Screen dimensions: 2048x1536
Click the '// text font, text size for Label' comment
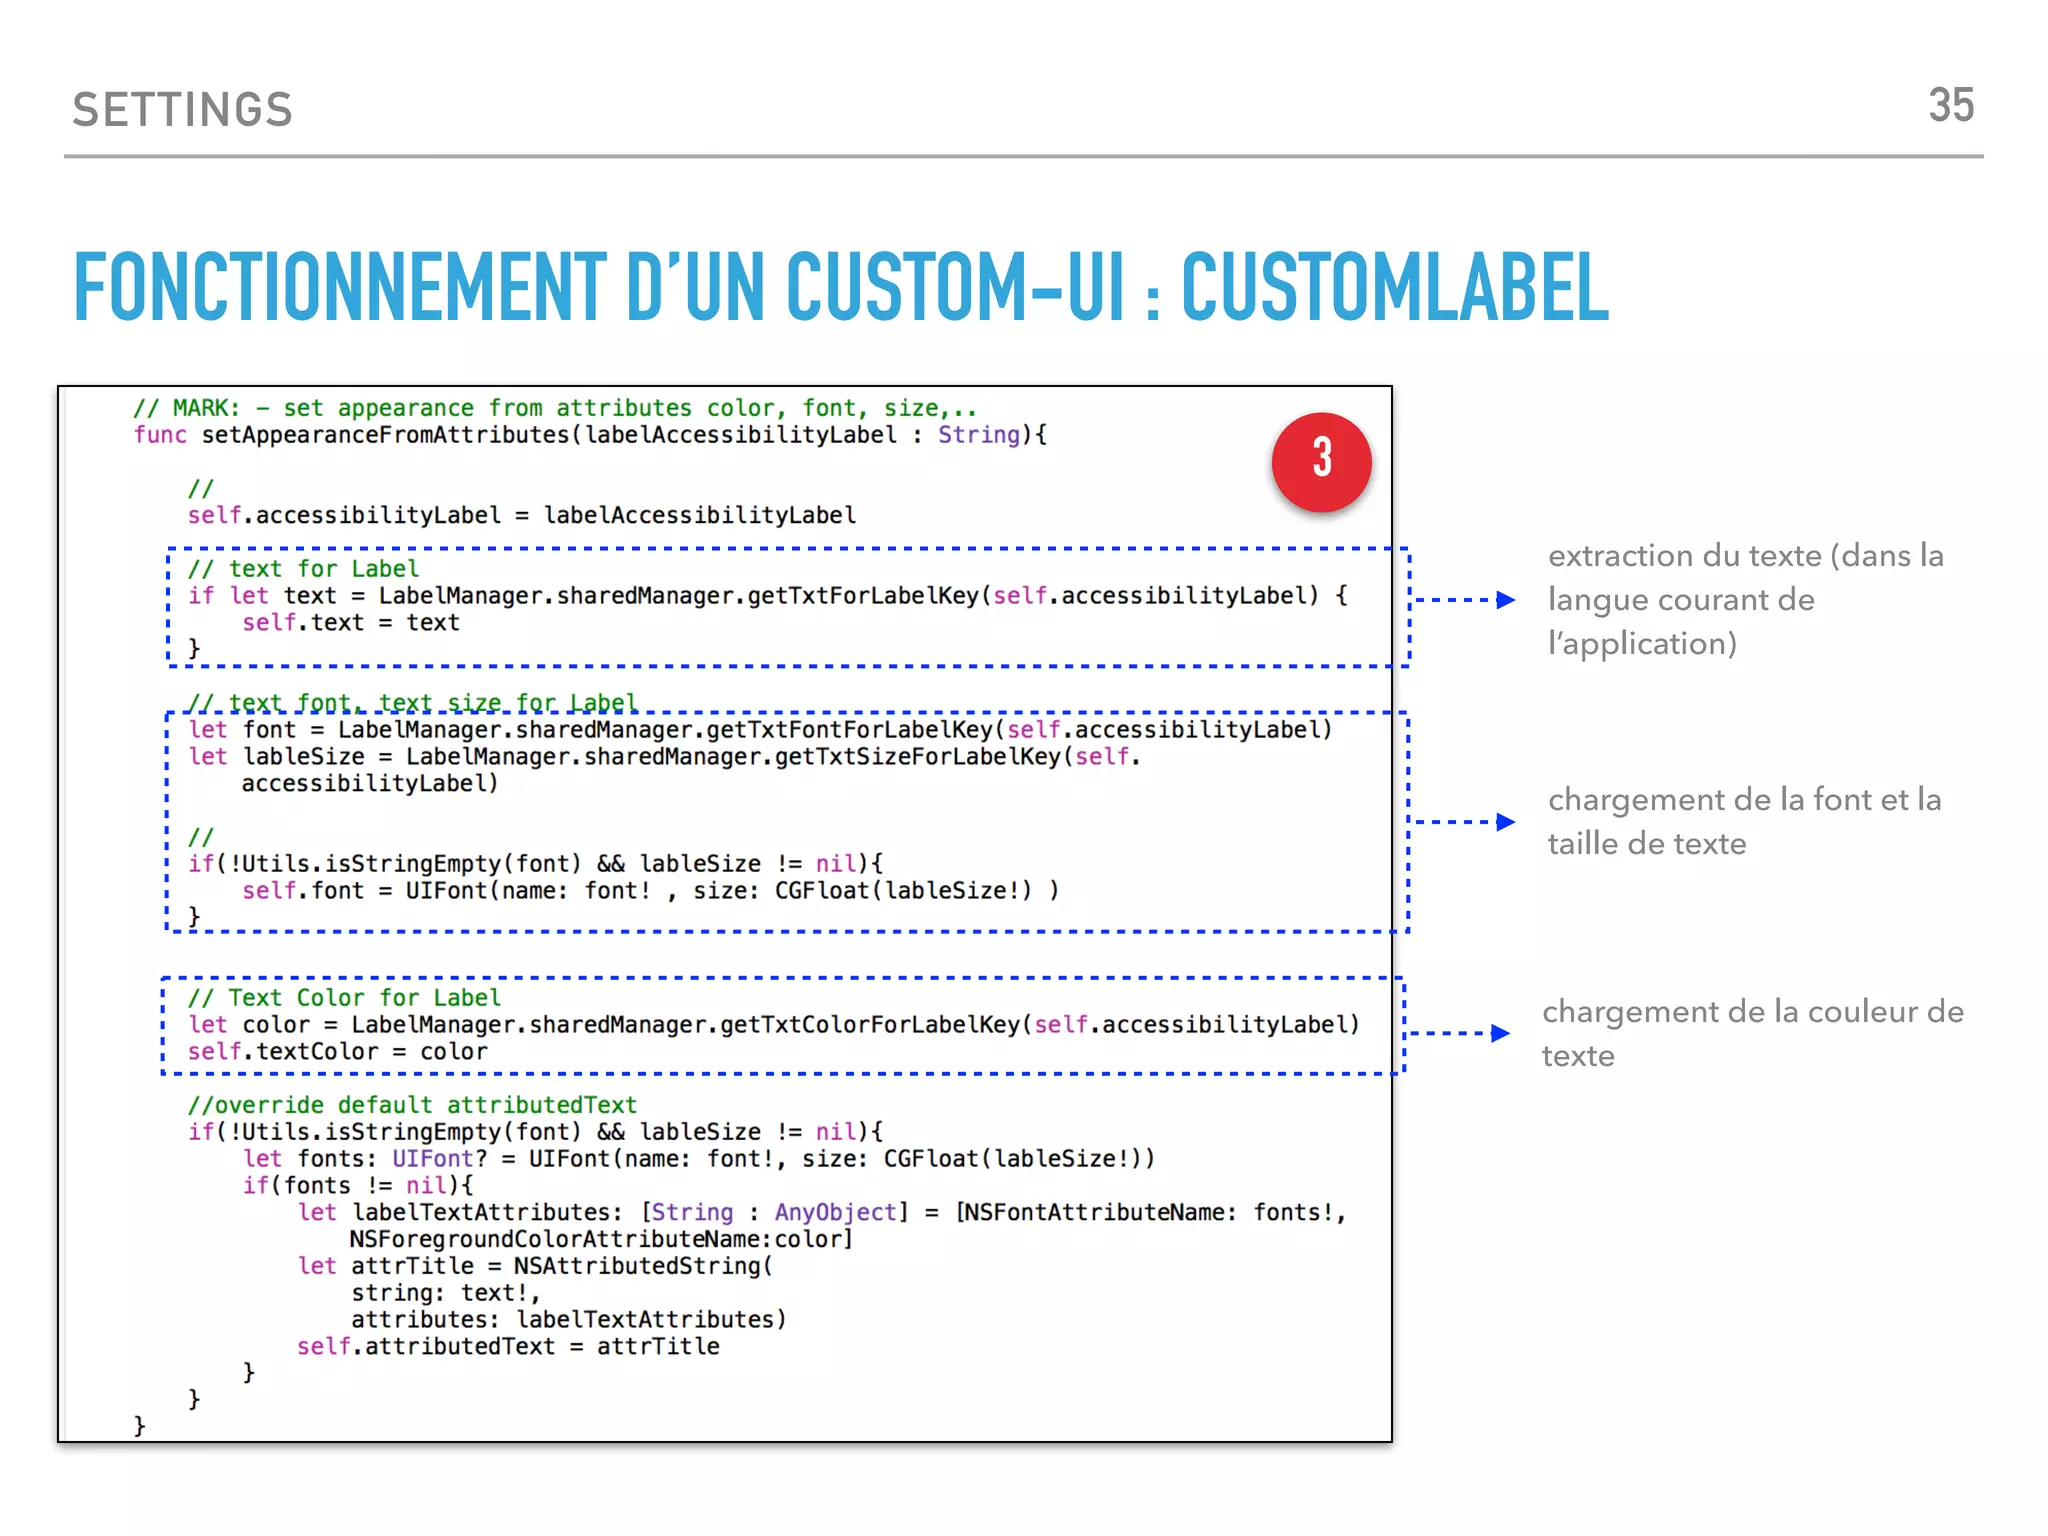click(412, 702)
